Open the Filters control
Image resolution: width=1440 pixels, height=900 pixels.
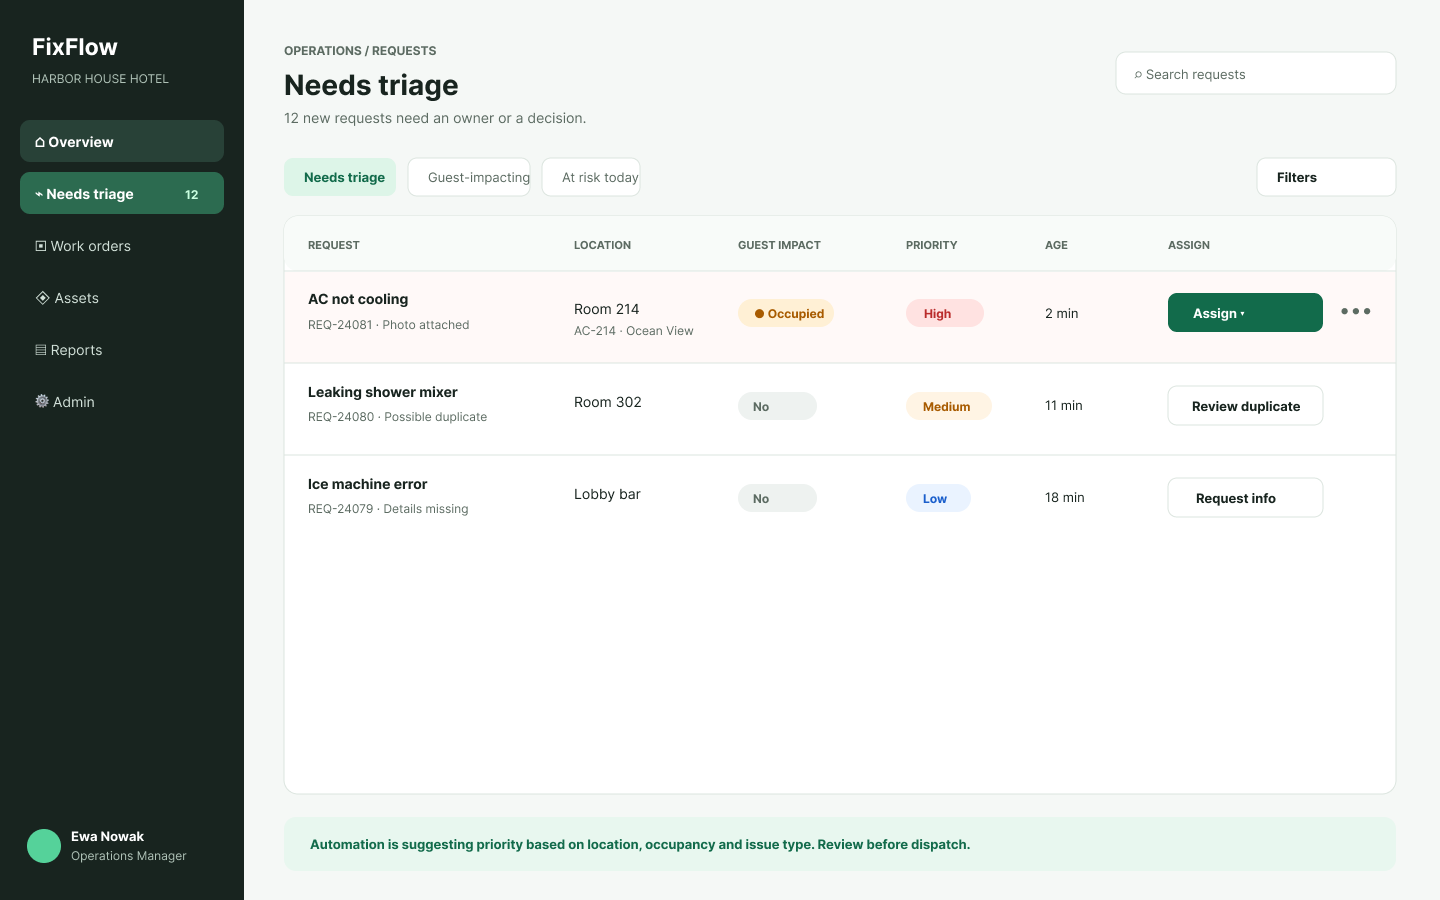(1326, 177)
